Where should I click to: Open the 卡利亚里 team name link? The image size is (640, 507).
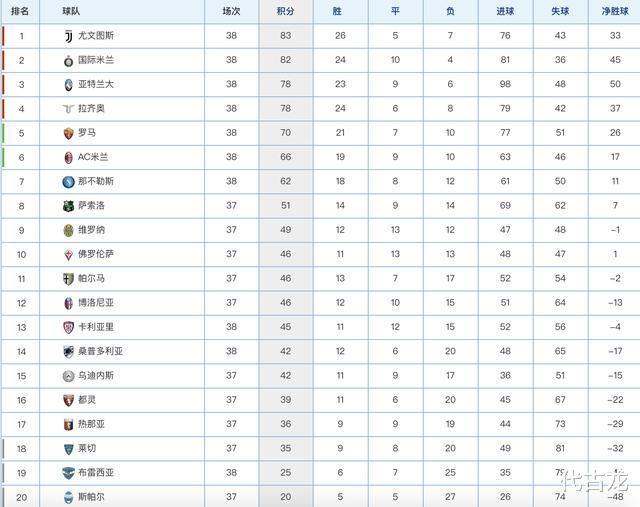pyautogui.click(x=96, y=327)
